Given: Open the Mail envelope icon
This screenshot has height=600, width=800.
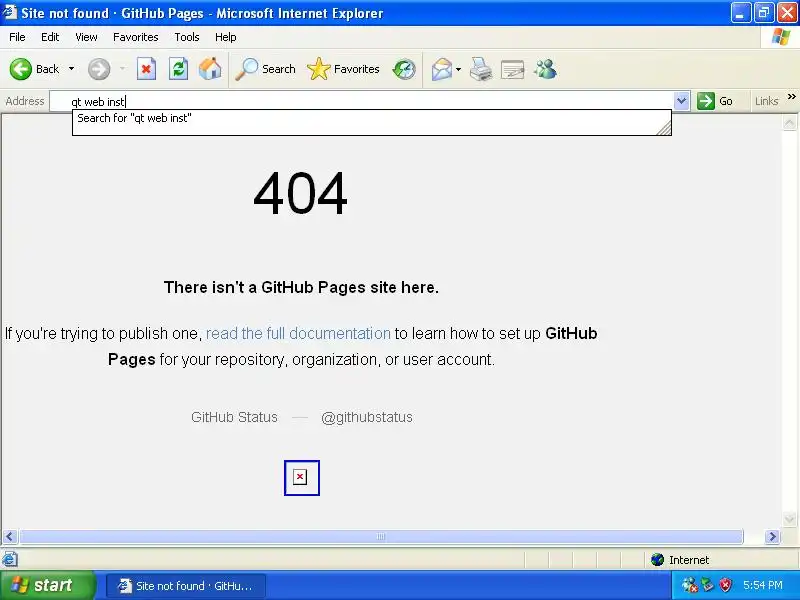Looking at the screenshot, I should 442,69.
